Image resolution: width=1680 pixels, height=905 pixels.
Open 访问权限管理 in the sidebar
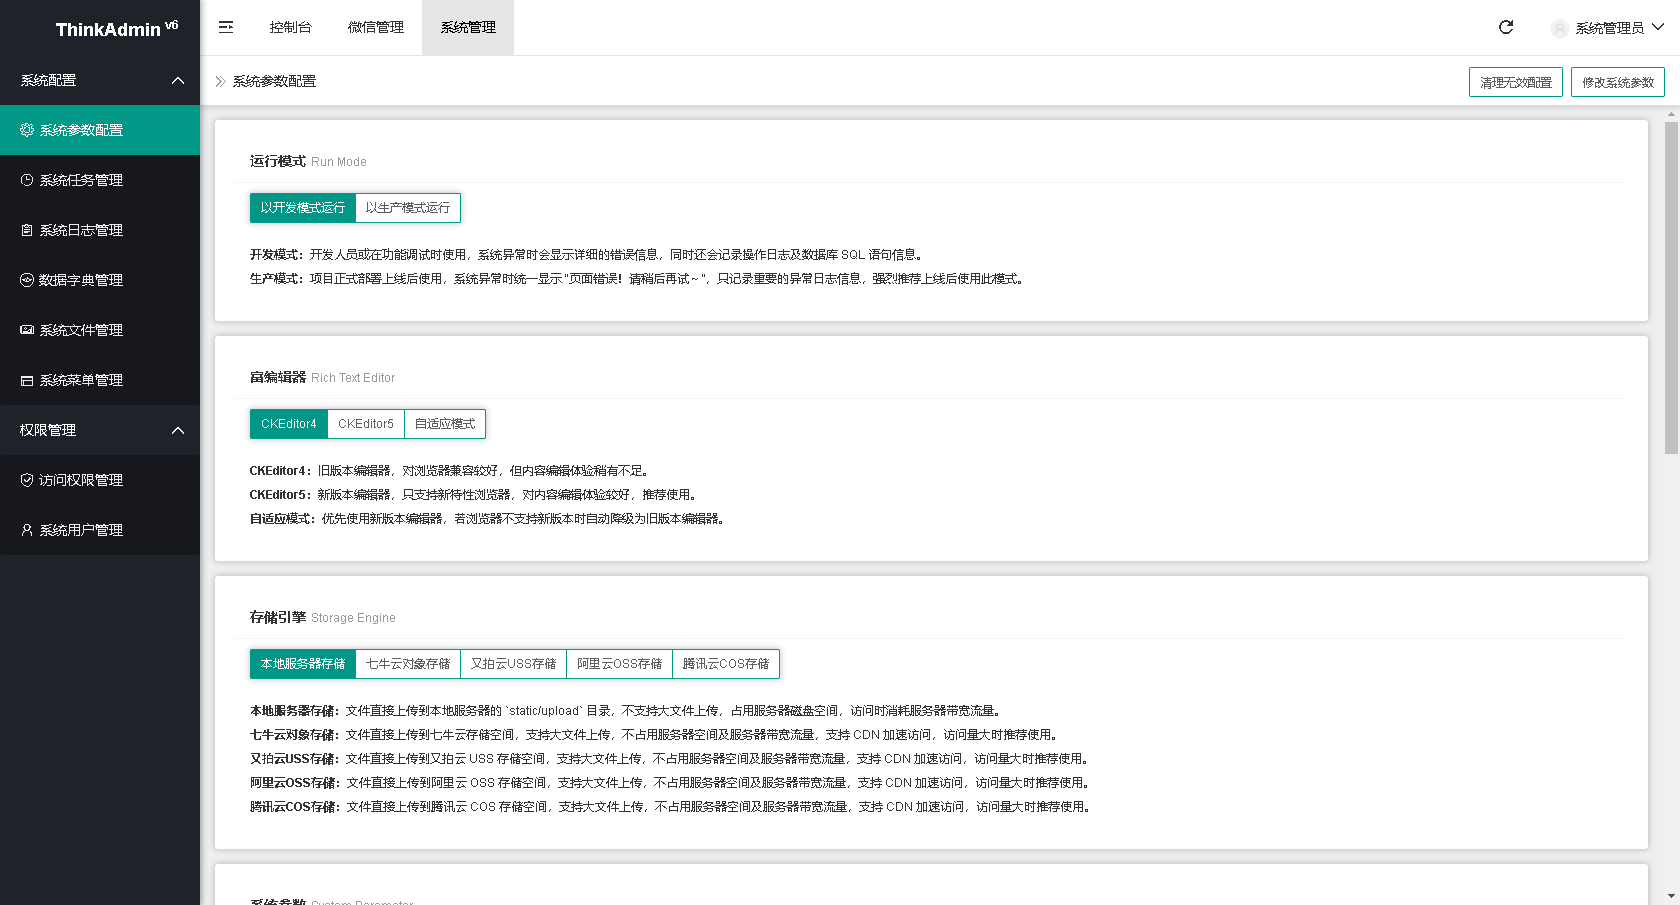point(100,480)
